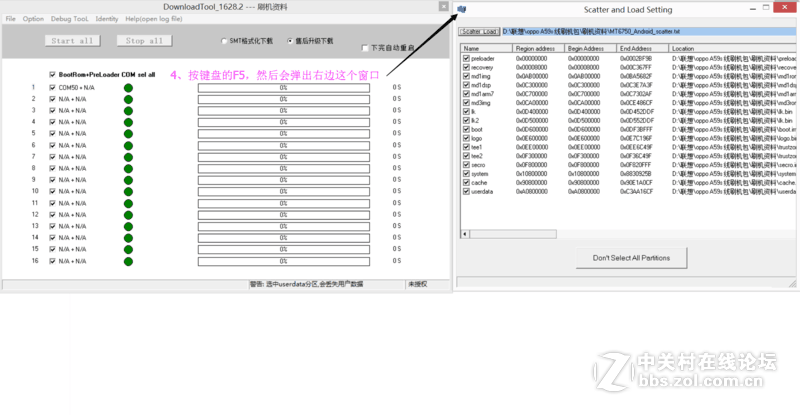The width and height of the screenshot is (800, 415).
Task: Click the Scatter Load button
Action: (479, 32)
